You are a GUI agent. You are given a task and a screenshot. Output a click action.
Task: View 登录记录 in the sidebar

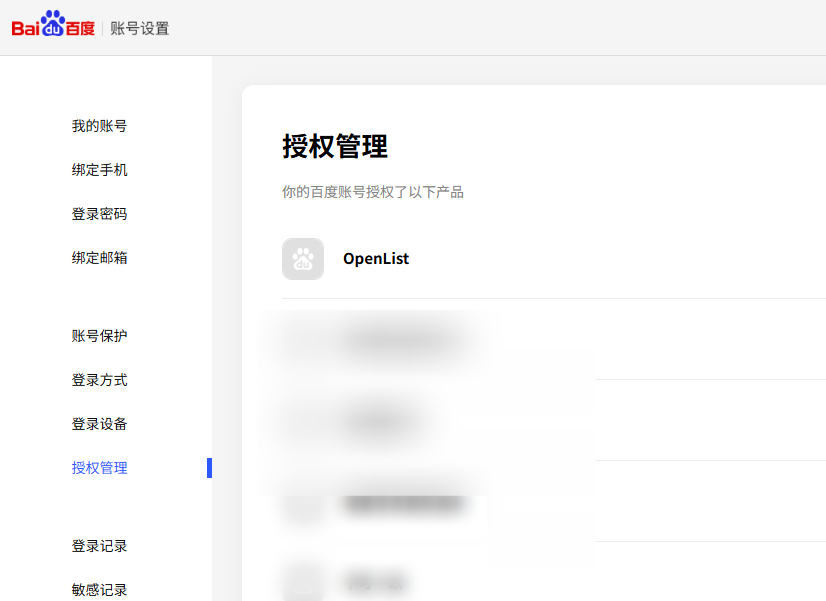click(99, 546)
